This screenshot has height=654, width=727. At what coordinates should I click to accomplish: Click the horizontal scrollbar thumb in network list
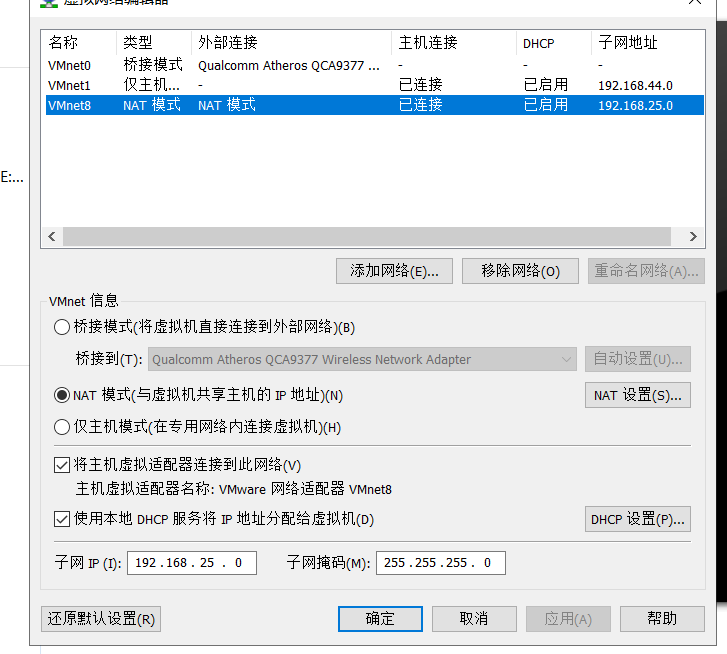[367, 236]
